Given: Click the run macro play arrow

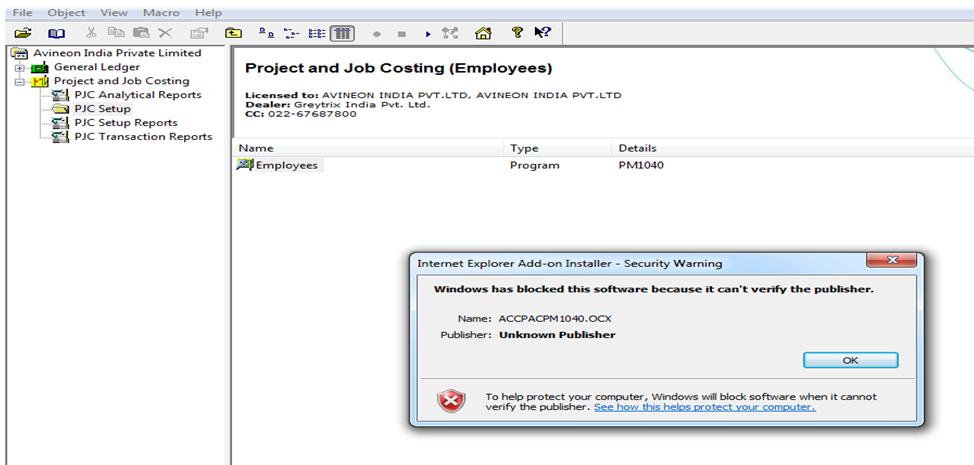Looking at the screenshot, I should pyautogui.click(x=428, y=34).
